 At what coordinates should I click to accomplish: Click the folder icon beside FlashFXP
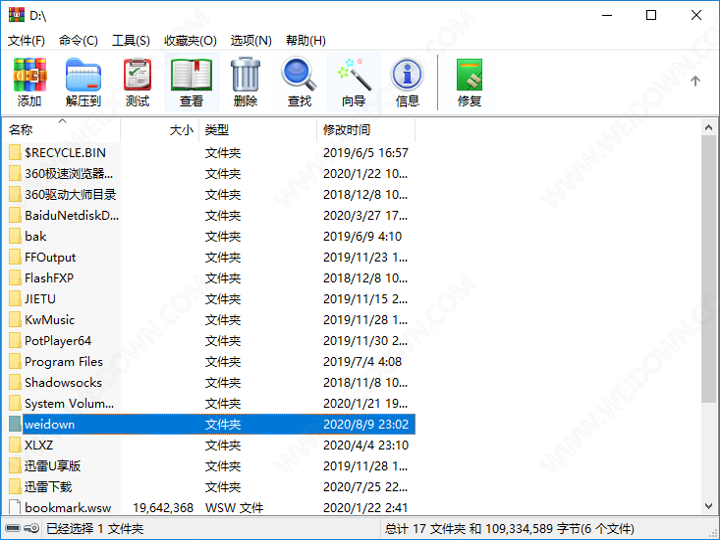15,278
